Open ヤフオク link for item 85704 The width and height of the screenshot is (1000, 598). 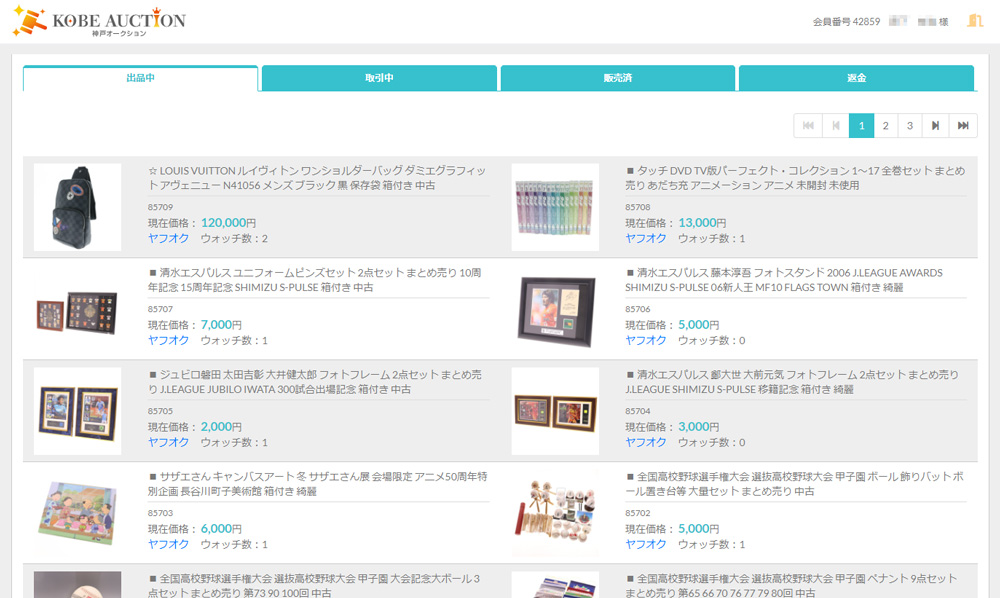pos(645,442)
